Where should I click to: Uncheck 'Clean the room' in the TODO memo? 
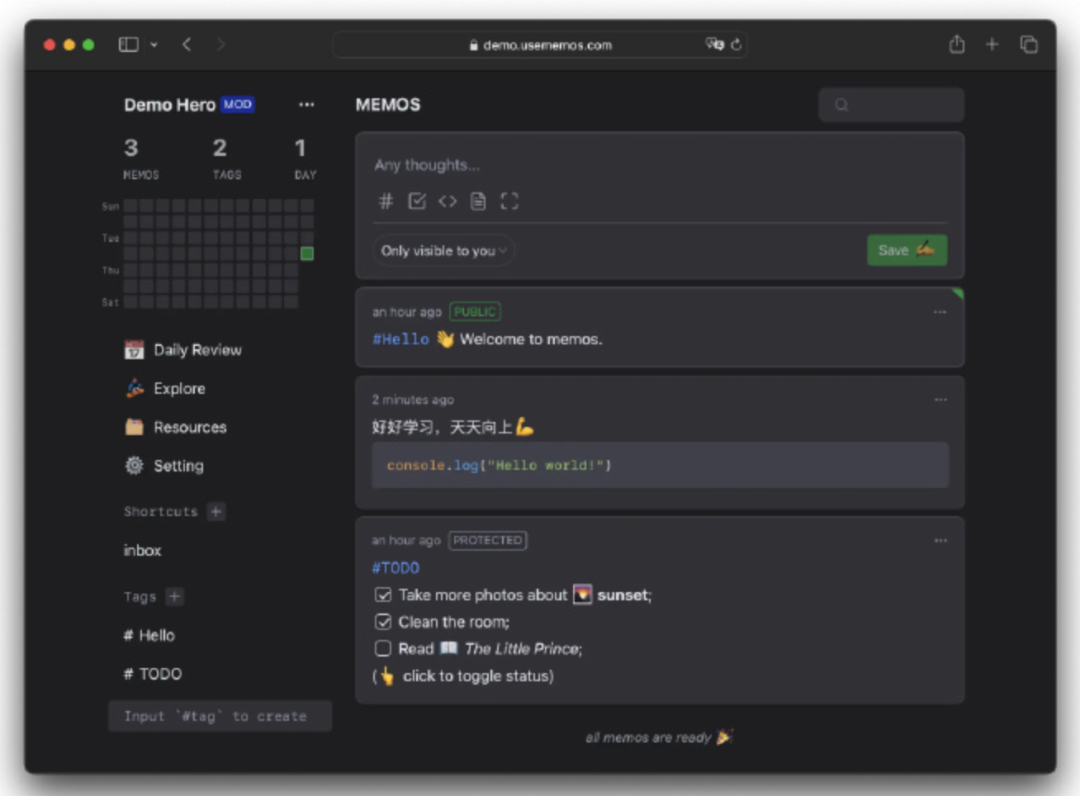[383, 621]
